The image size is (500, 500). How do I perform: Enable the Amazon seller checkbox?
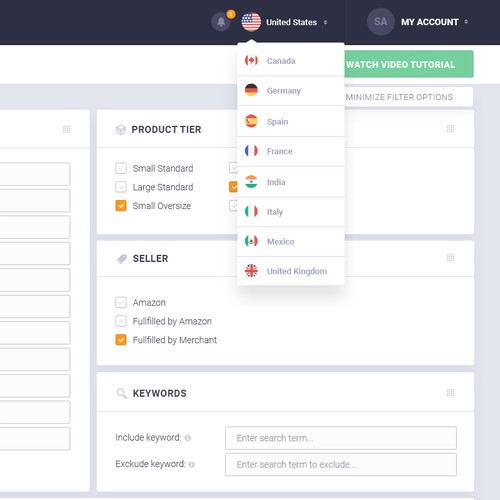pos(121,302)
